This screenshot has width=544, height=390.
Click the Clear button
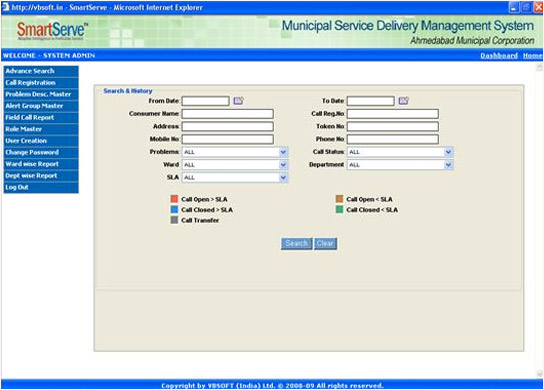pos(325,244)
